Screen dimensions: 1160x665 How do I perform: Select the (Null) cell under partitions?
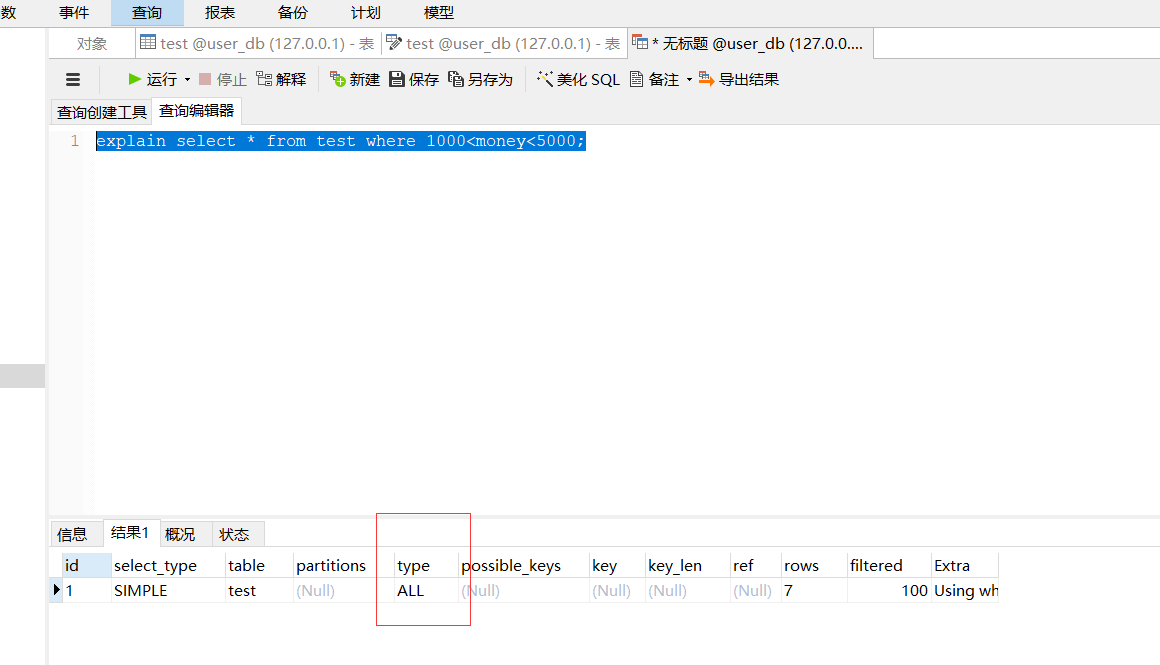point(343,590)
